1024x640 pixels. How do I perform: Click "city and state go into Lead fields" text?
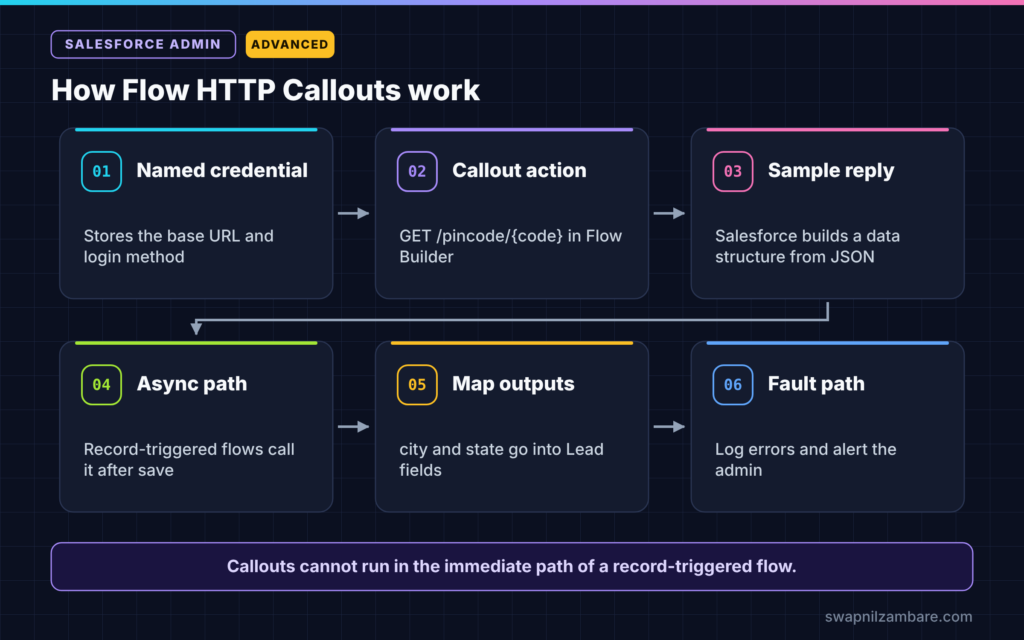(x=502, y=460)
